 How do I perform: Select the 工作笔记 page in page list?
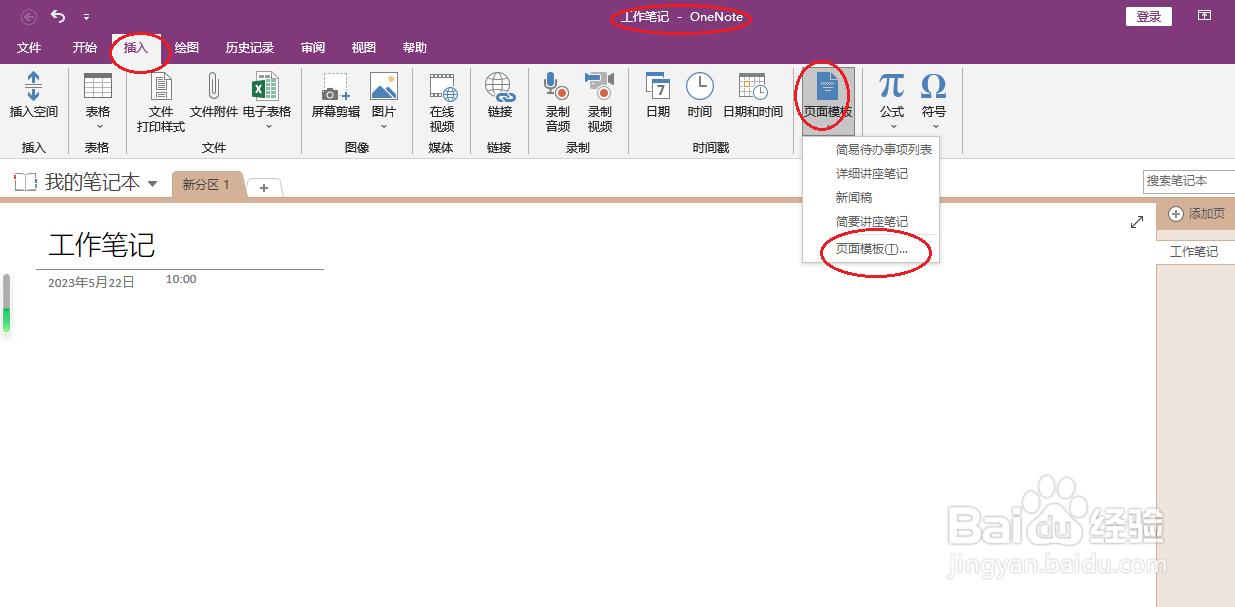coord(1195,252)
